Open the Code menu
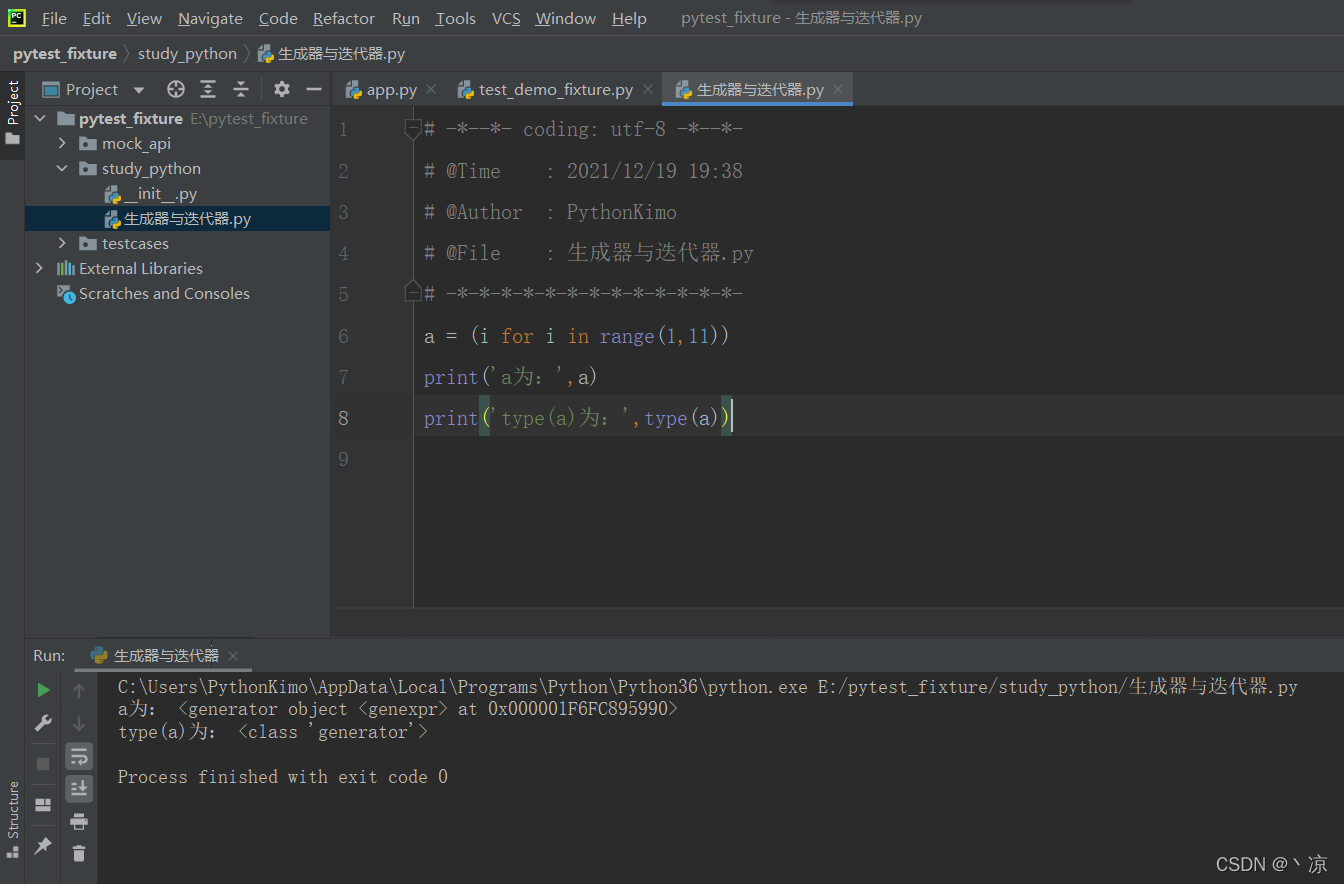 [278, 18]
